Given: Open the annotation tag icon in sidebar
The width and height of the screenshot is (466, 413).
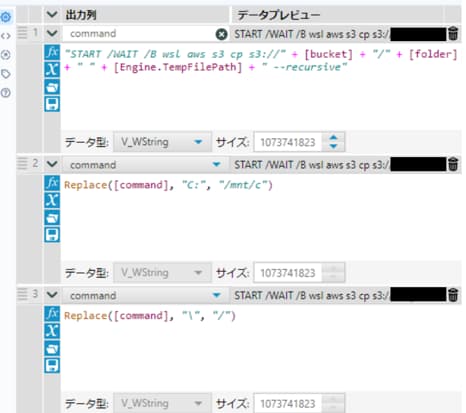Looking at the screenshot, I should pos(6,74).
